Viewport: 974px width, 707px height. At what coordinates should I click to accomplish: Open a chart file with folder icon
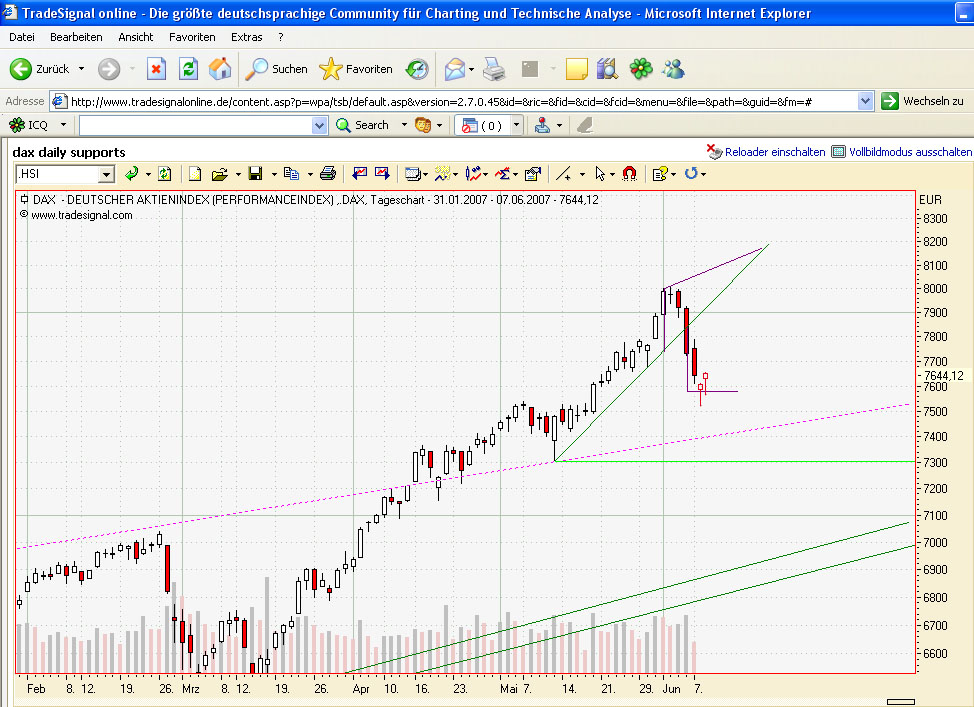[219, 174]
